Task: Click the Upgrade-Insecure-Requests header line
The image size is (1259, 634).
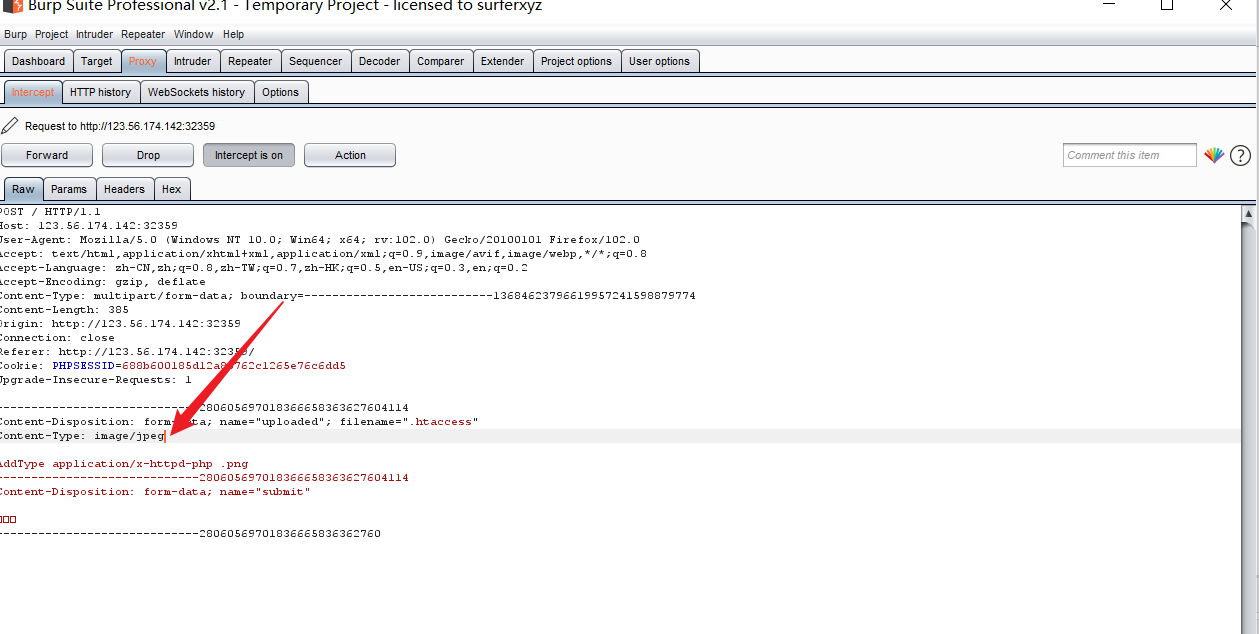Action: pyautogui.click(x=96, y=380)
